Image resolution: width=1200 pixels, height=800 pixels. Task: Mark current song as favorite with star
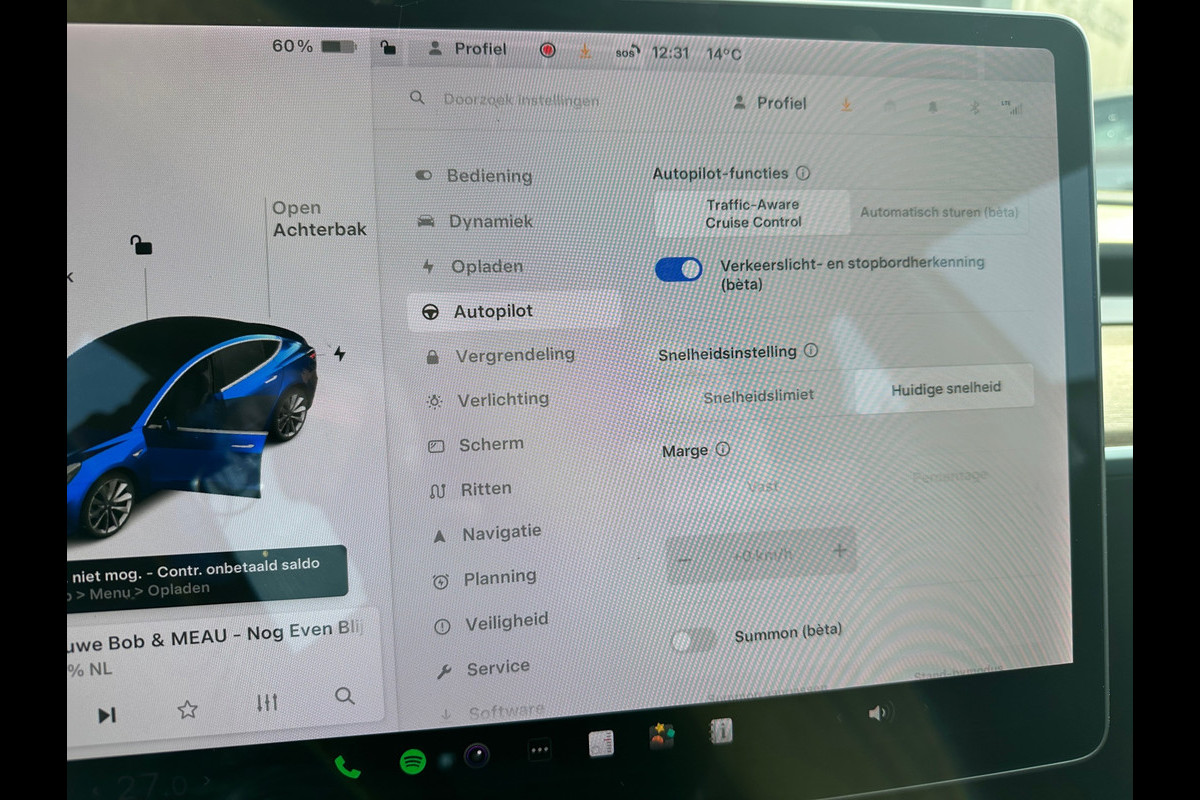(187, 709)
